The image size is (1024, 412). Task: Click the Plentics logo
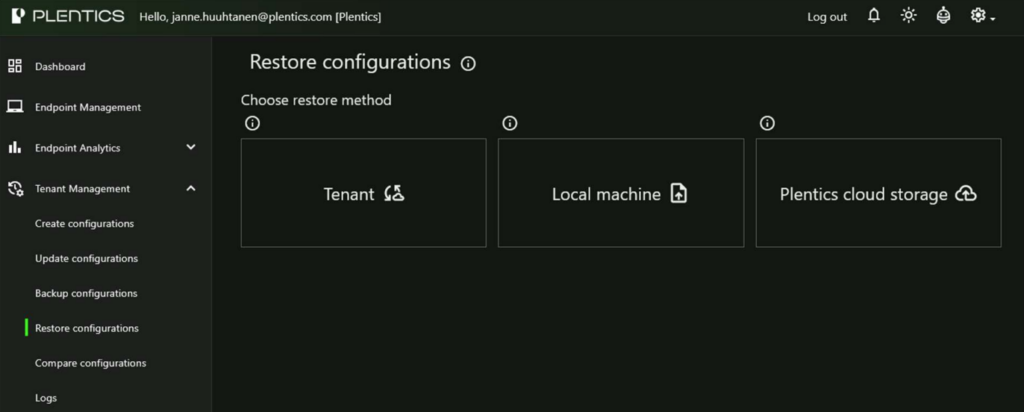(x=68, y=16)
